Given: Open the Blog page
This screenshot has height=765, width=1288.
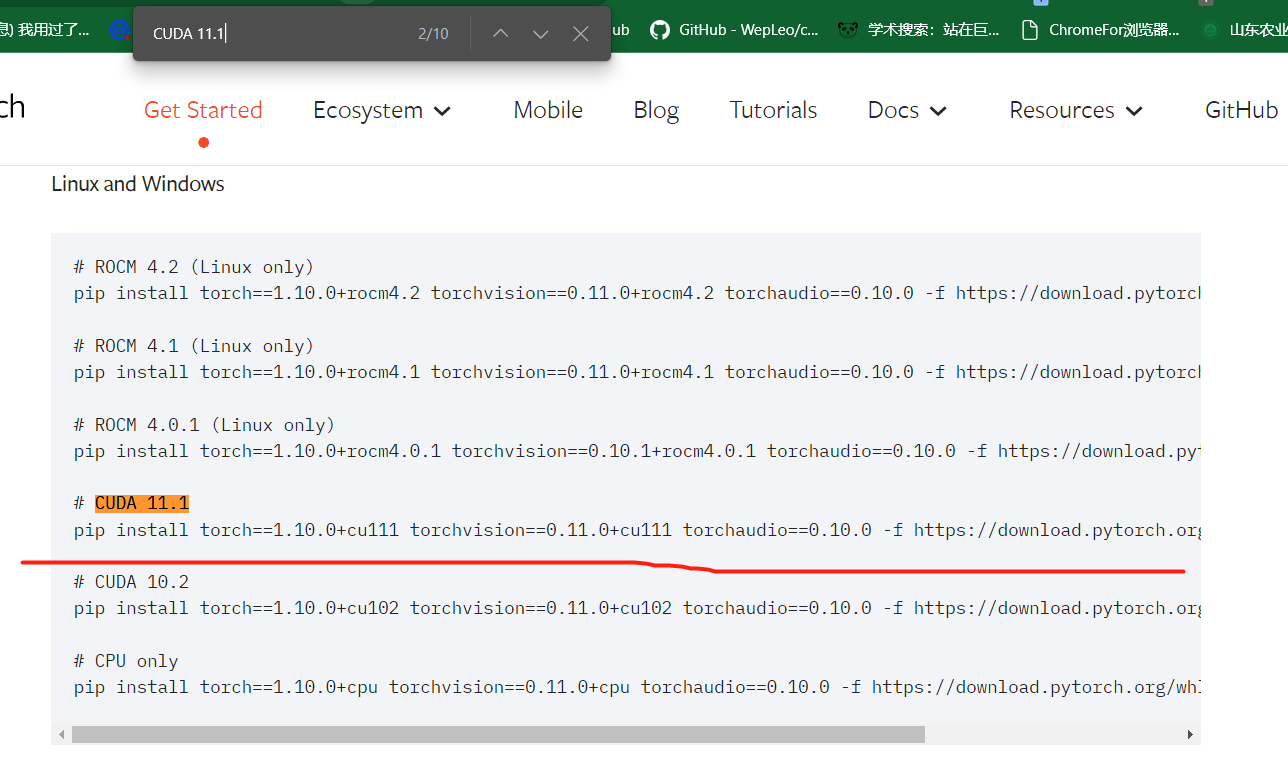Looking at the screenshot, I should tap(656, 110).
